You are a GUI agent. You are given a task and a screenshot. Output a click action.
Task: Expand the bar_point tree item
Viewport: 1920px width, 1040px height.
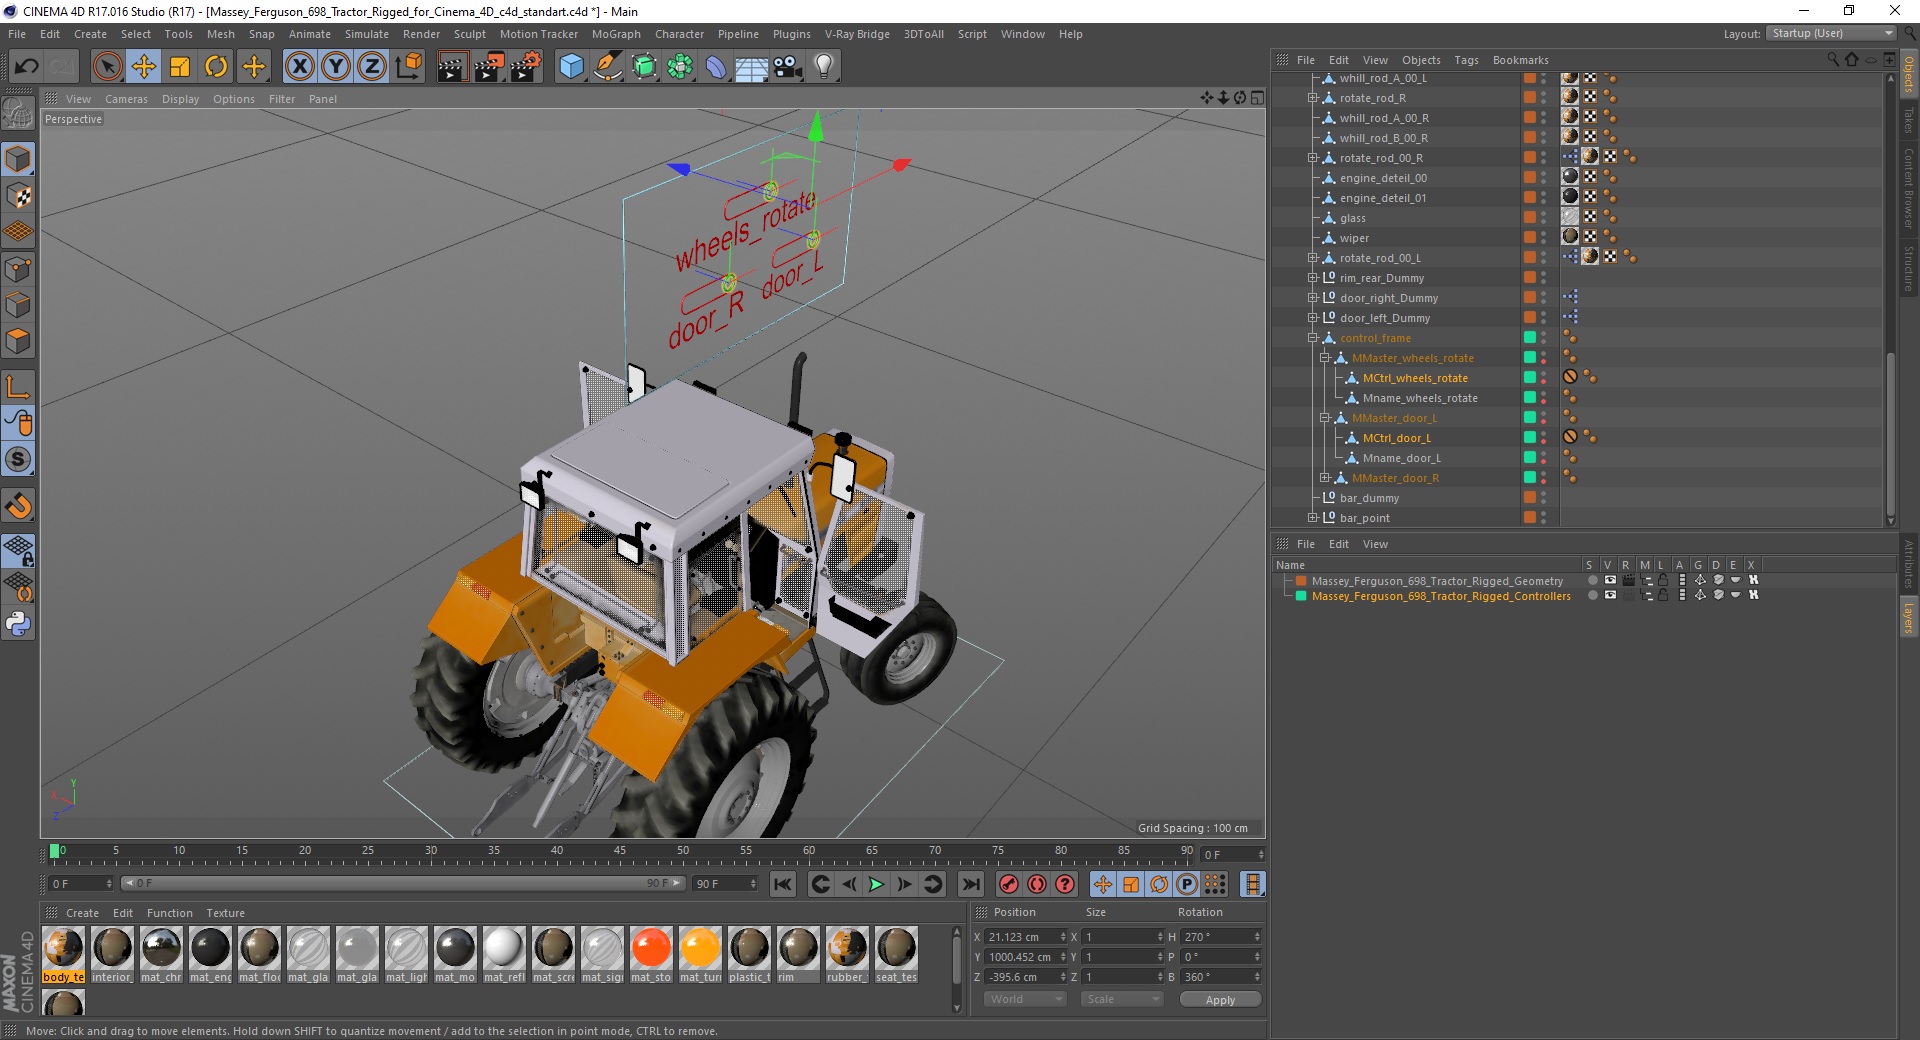tap(1312, 518)
